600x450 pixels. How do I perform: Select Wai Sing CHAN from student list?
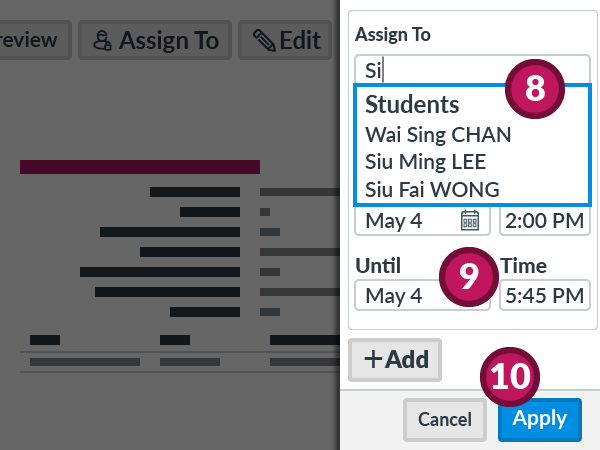coord(438,134)
